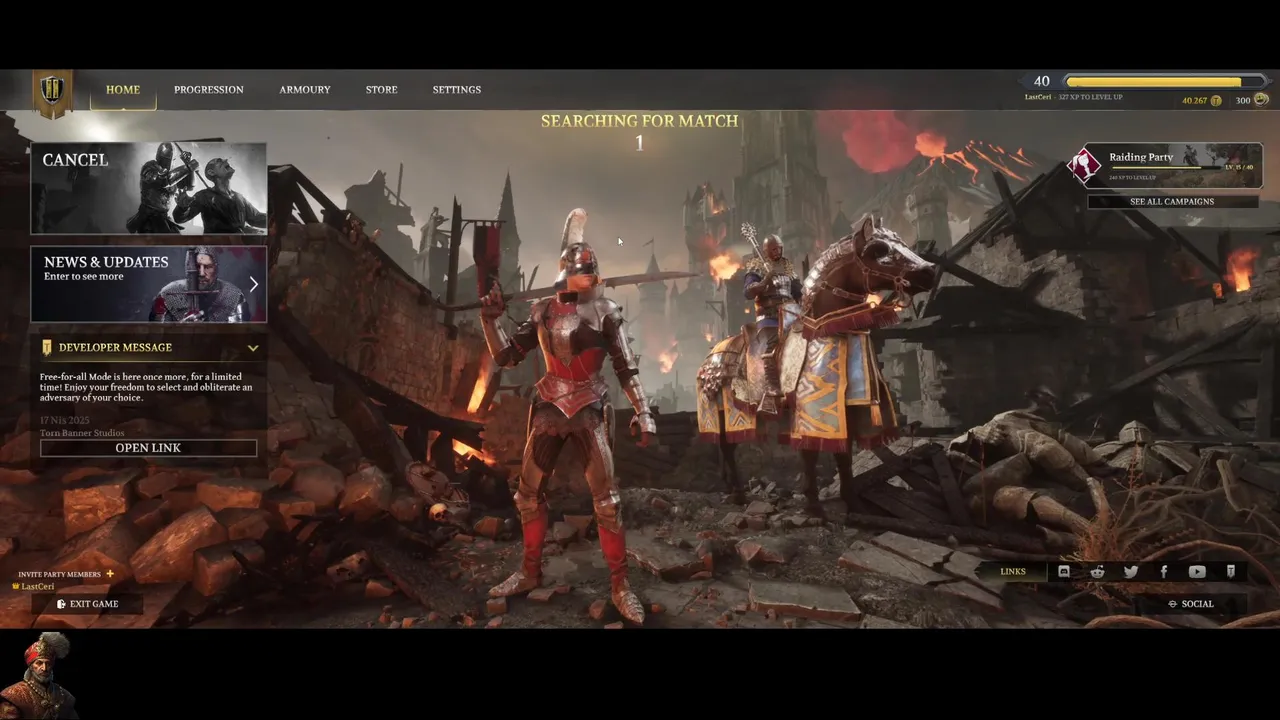Click the level 40 badge
The width and height of the screenshot is (1280, 720).
pyautogui.click(x=1042, y=81)
